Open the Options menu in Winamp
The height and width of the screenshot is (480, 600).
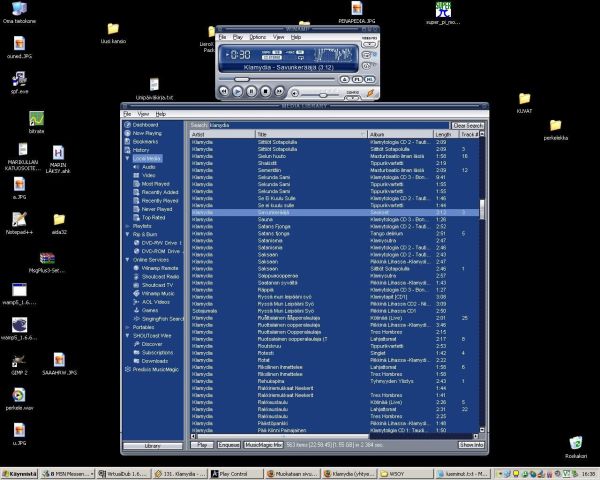(x=258, y=36)
